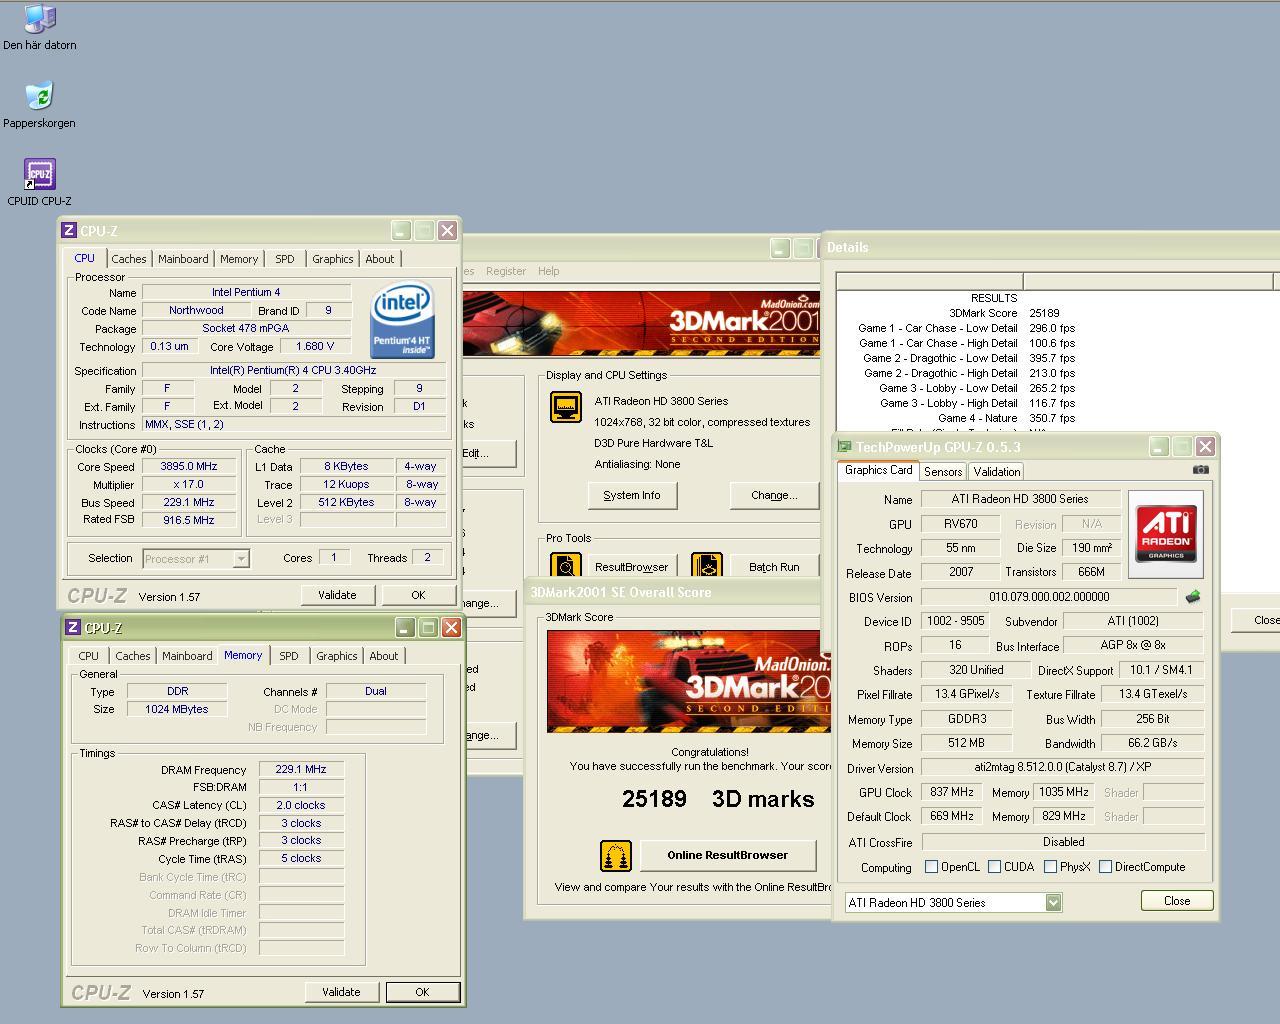Enable the PhysX checkbox

coord(1051,867)
